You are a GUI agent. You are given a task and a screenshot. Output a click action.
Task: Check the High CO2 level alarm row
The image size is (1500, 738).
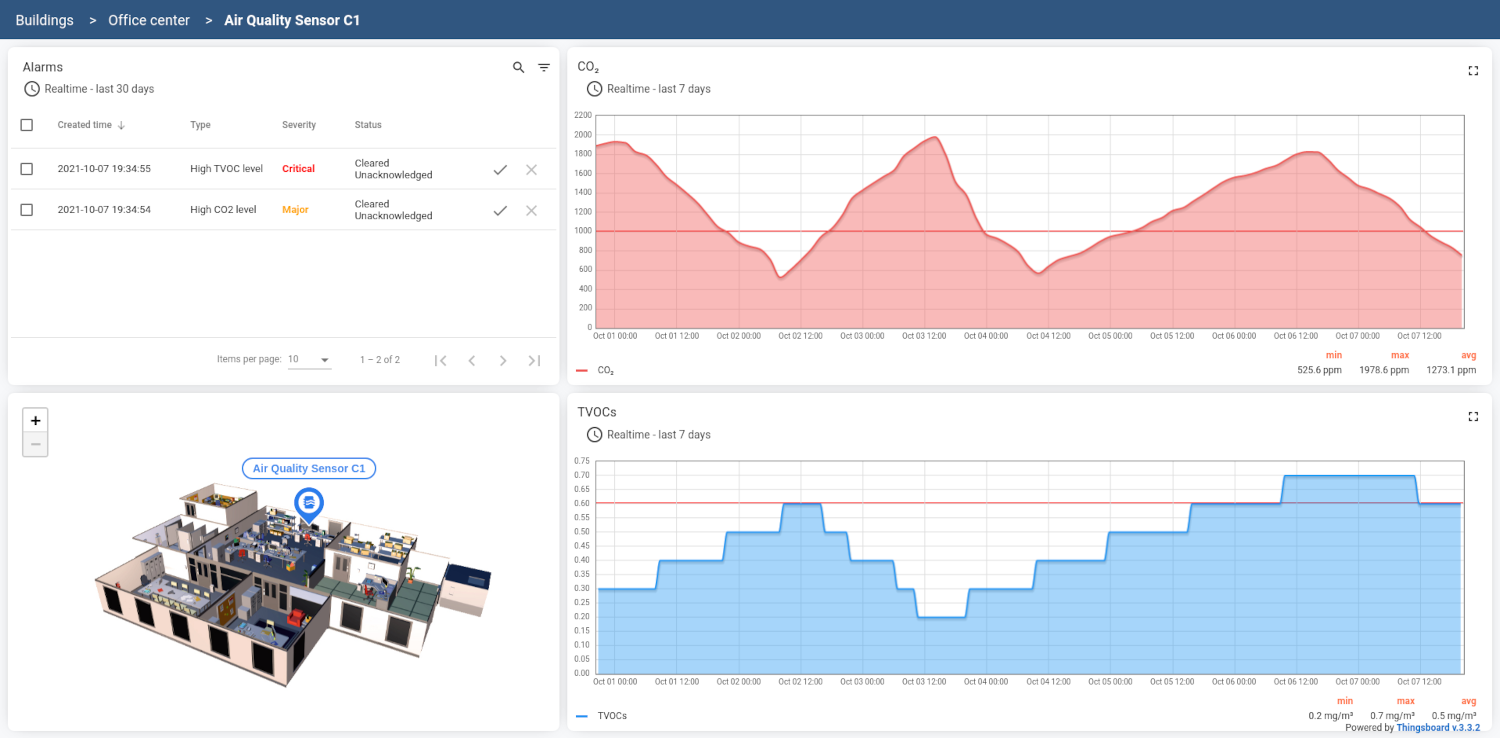click(x=27, y=210)
